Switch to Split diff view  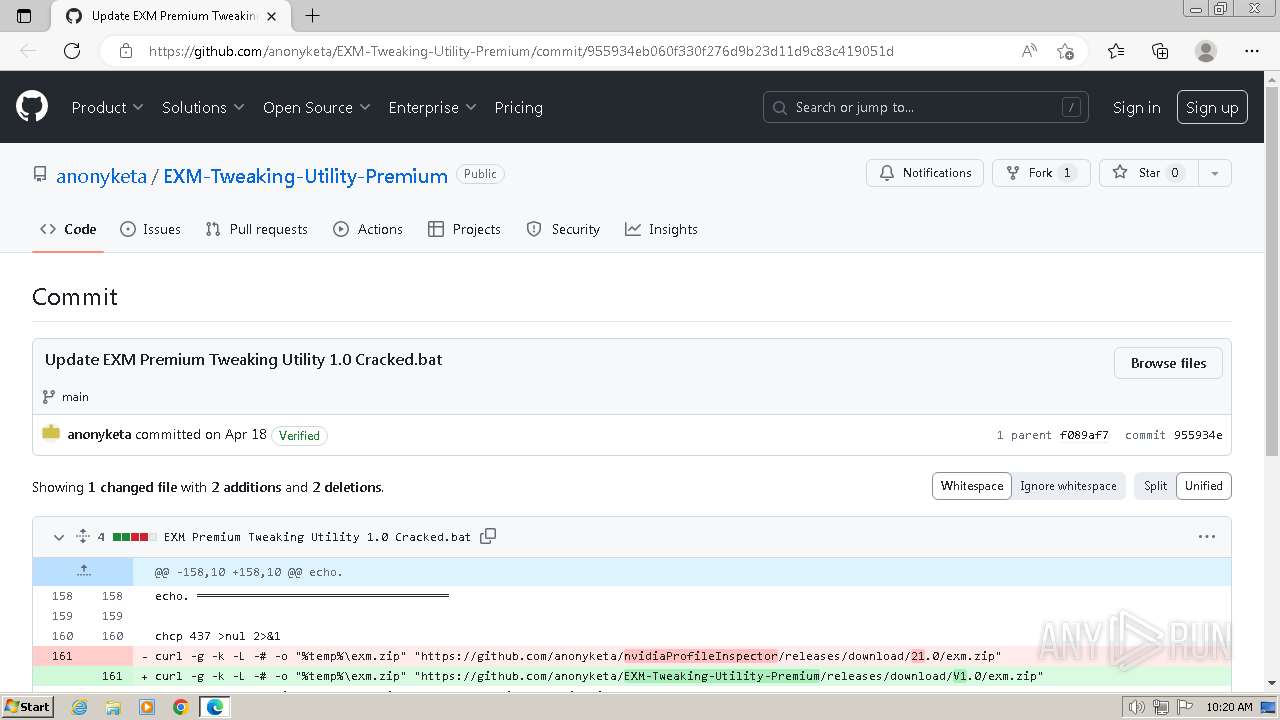coord(1155,486)
